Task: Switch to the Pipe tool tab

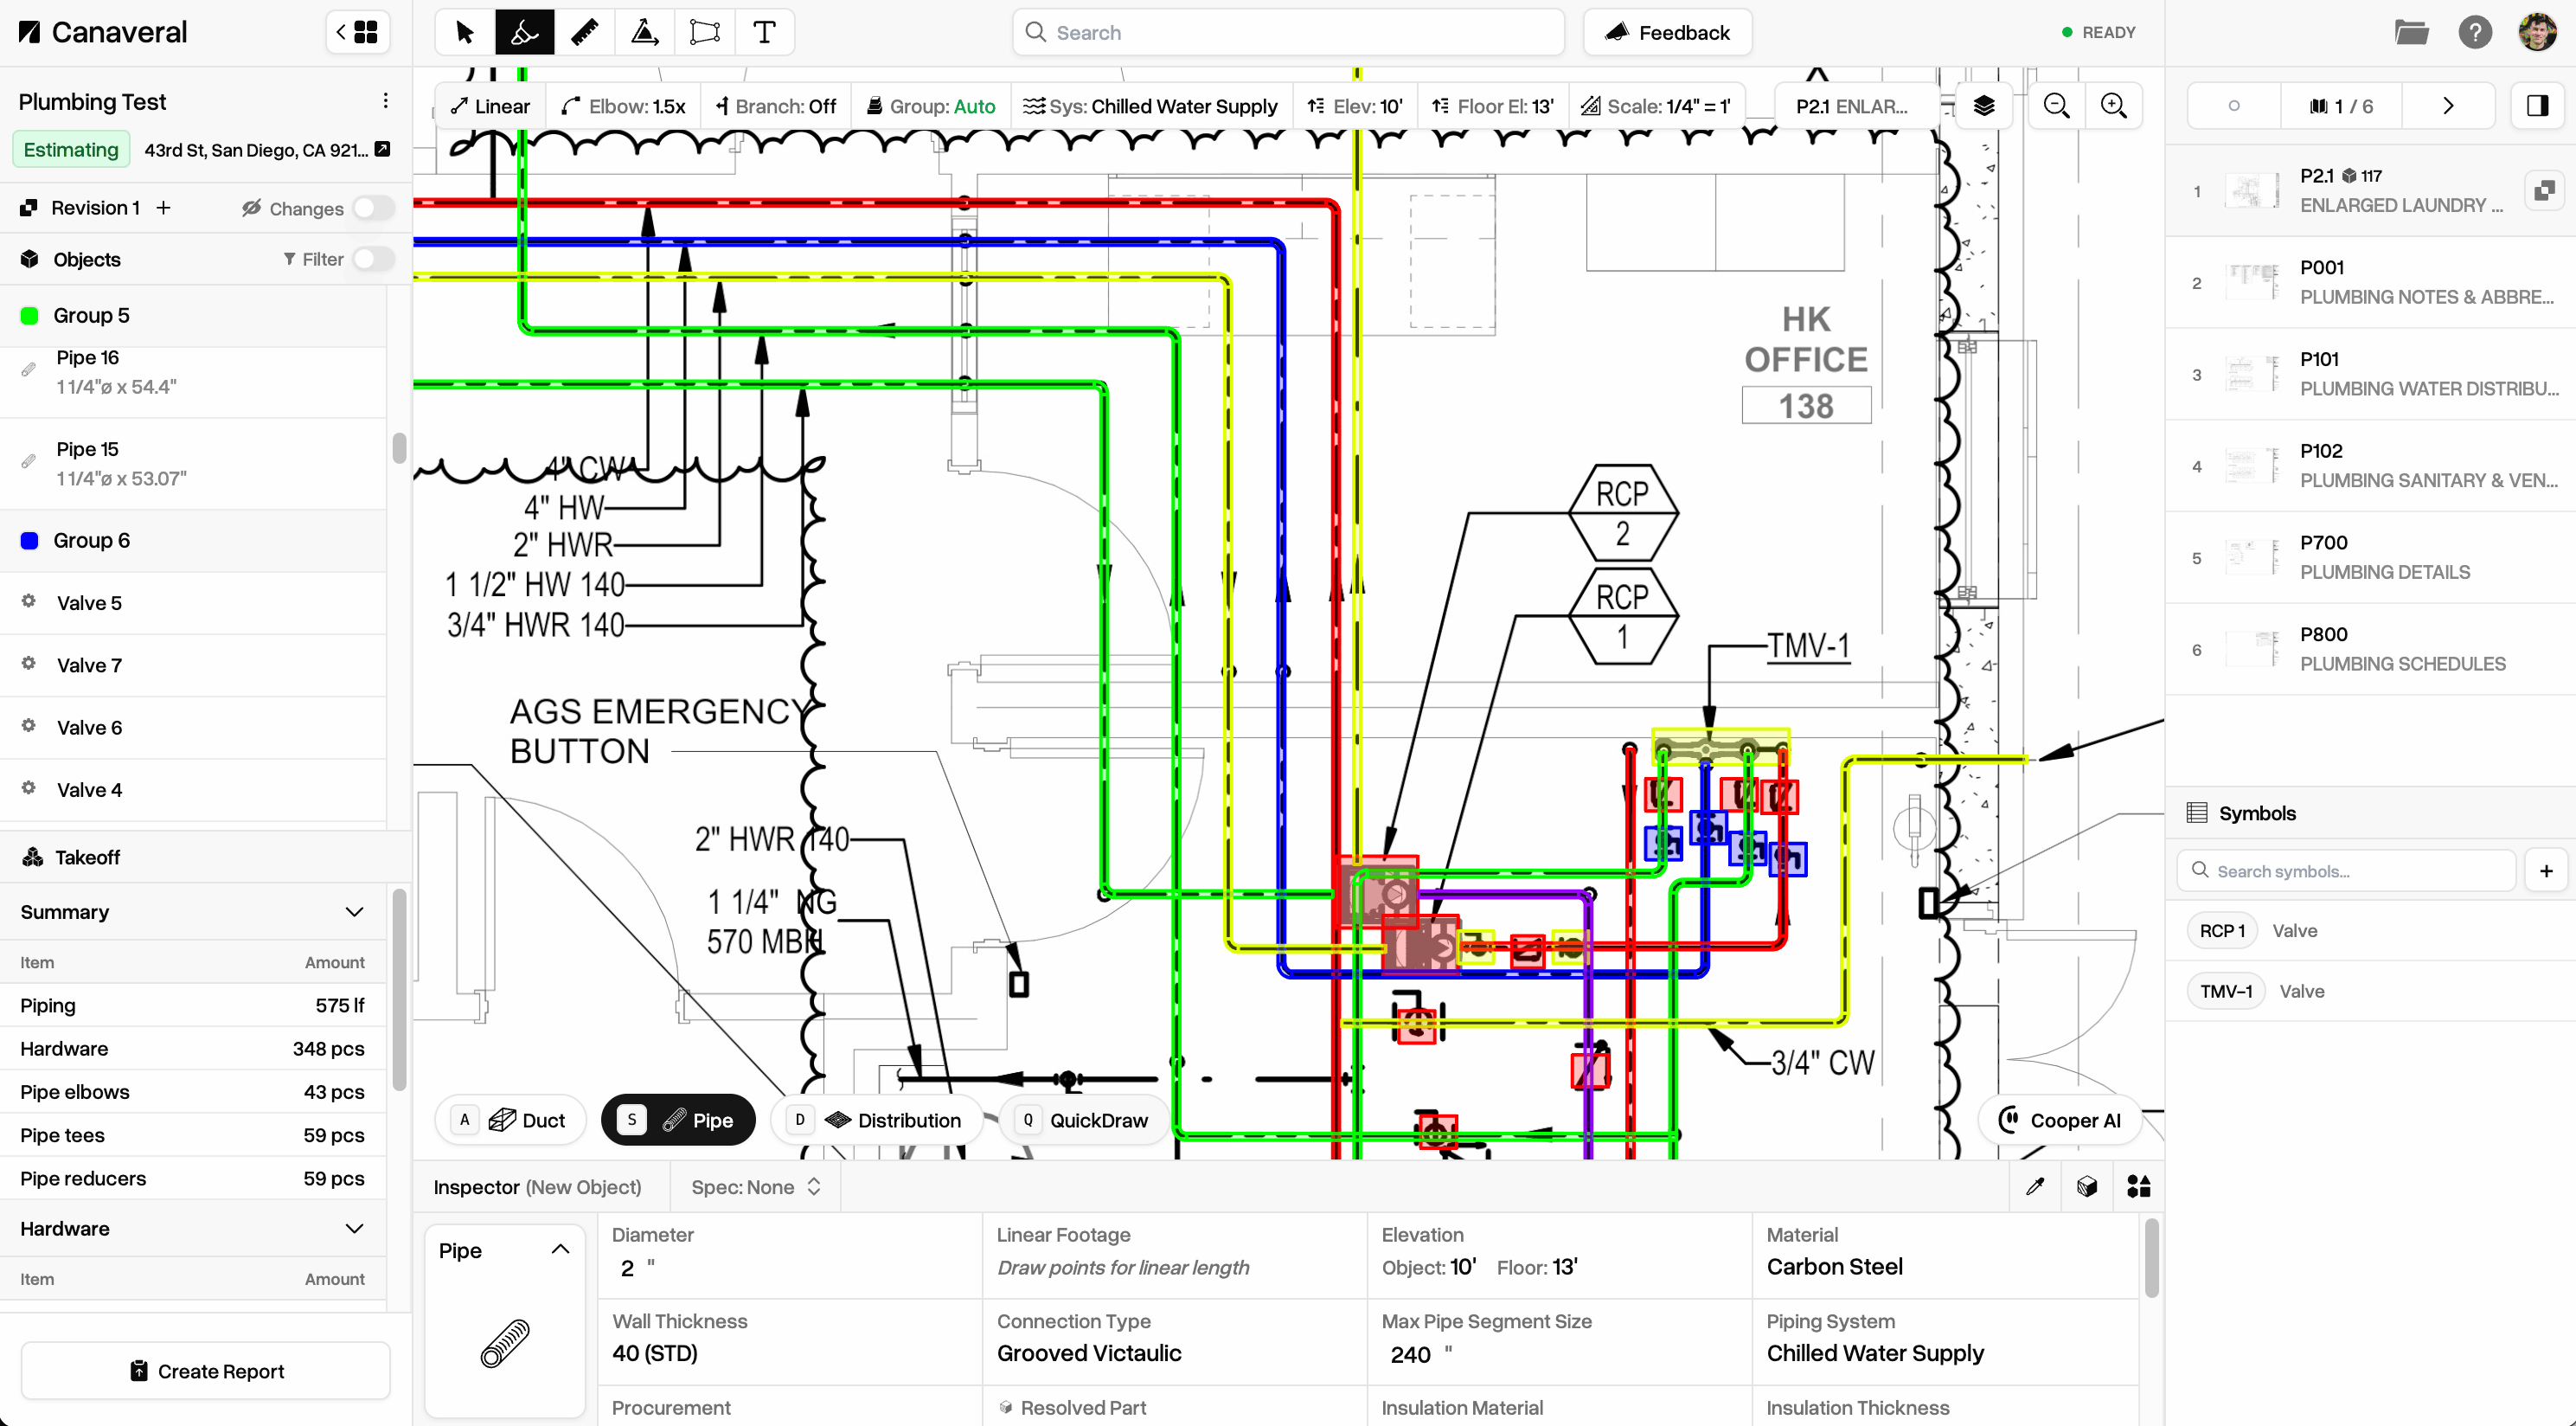Action: click(678, 1120)
